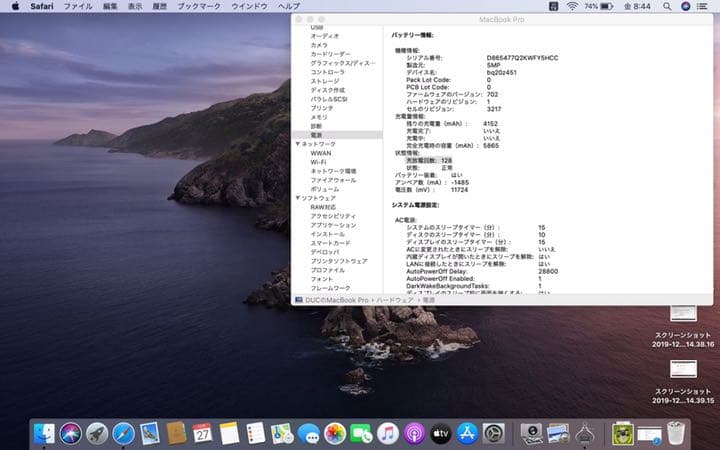Screen dimensions: 720x450
Task: Open the 履歴 menu
Action: pyautogui.click(x=159, y=6)
